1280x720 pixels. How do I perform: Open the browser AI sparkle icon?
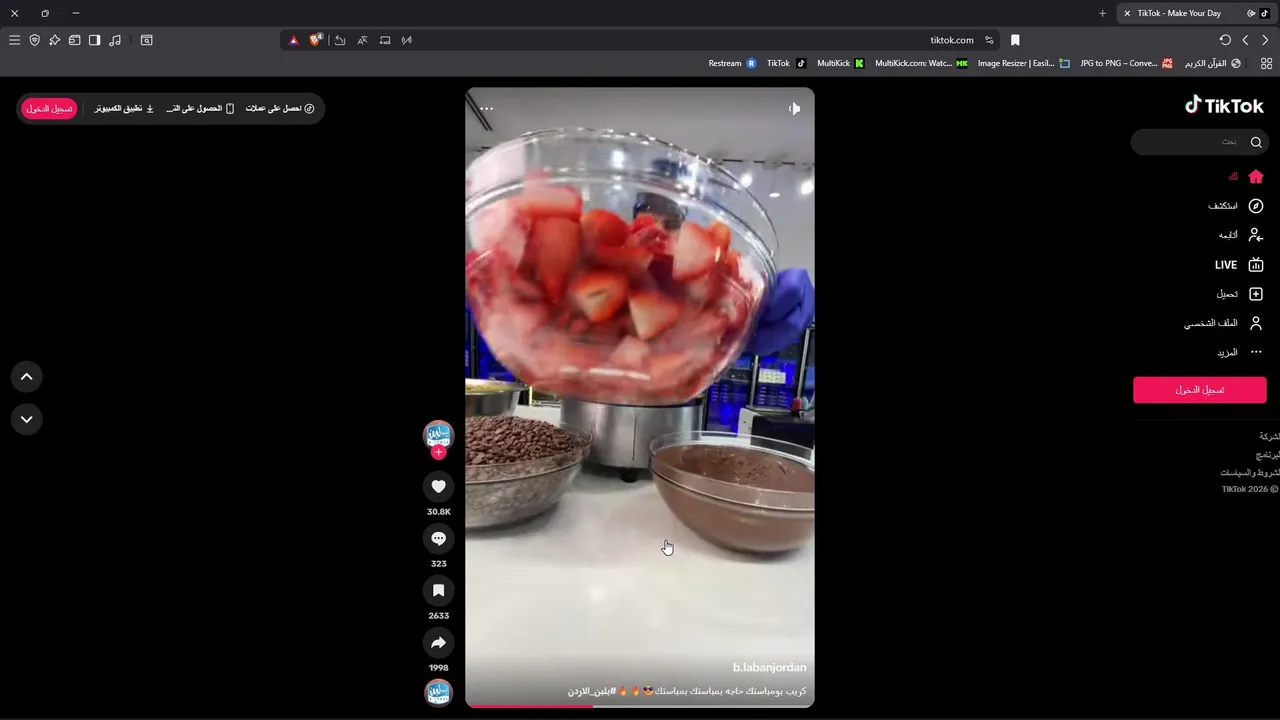(54, 40)
